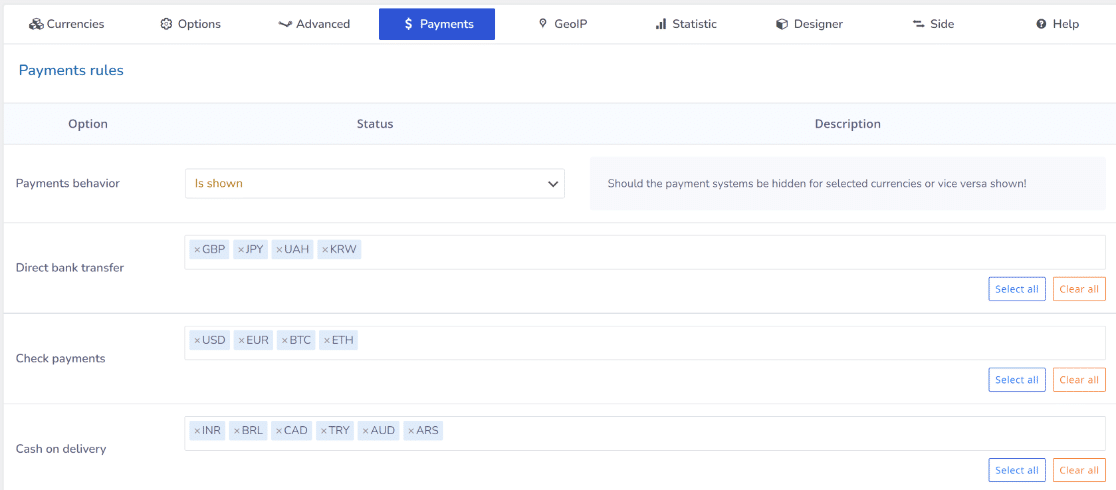1116x490 pixels.
Task: Remove AUD tag from Cash on delivery
Action: (x=366, y=431)
